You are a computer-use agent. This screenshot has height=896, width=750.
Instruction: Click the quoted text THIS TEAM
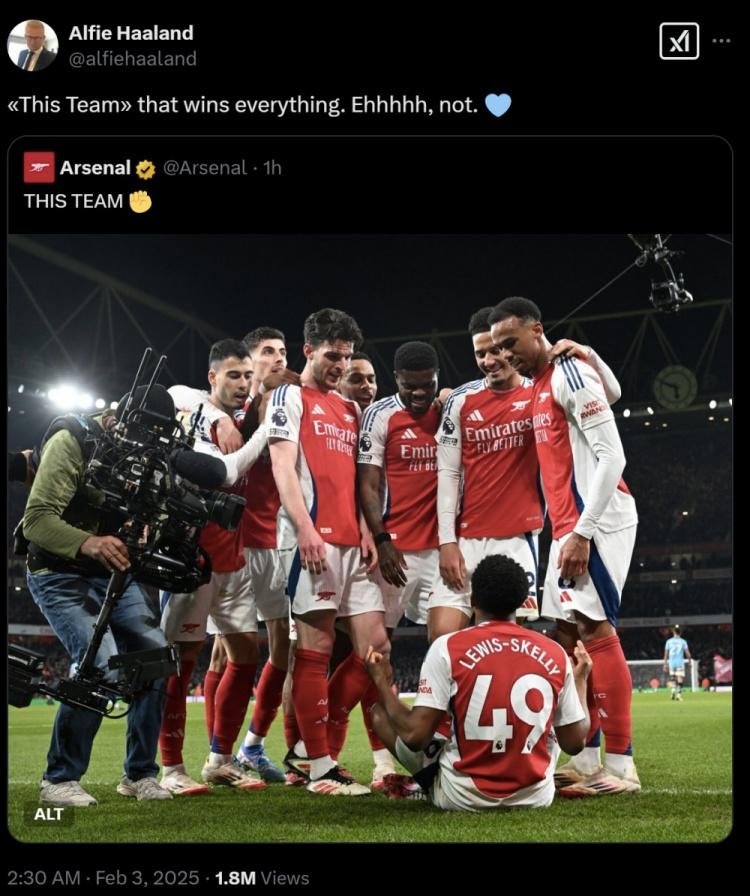pos(73,201)
